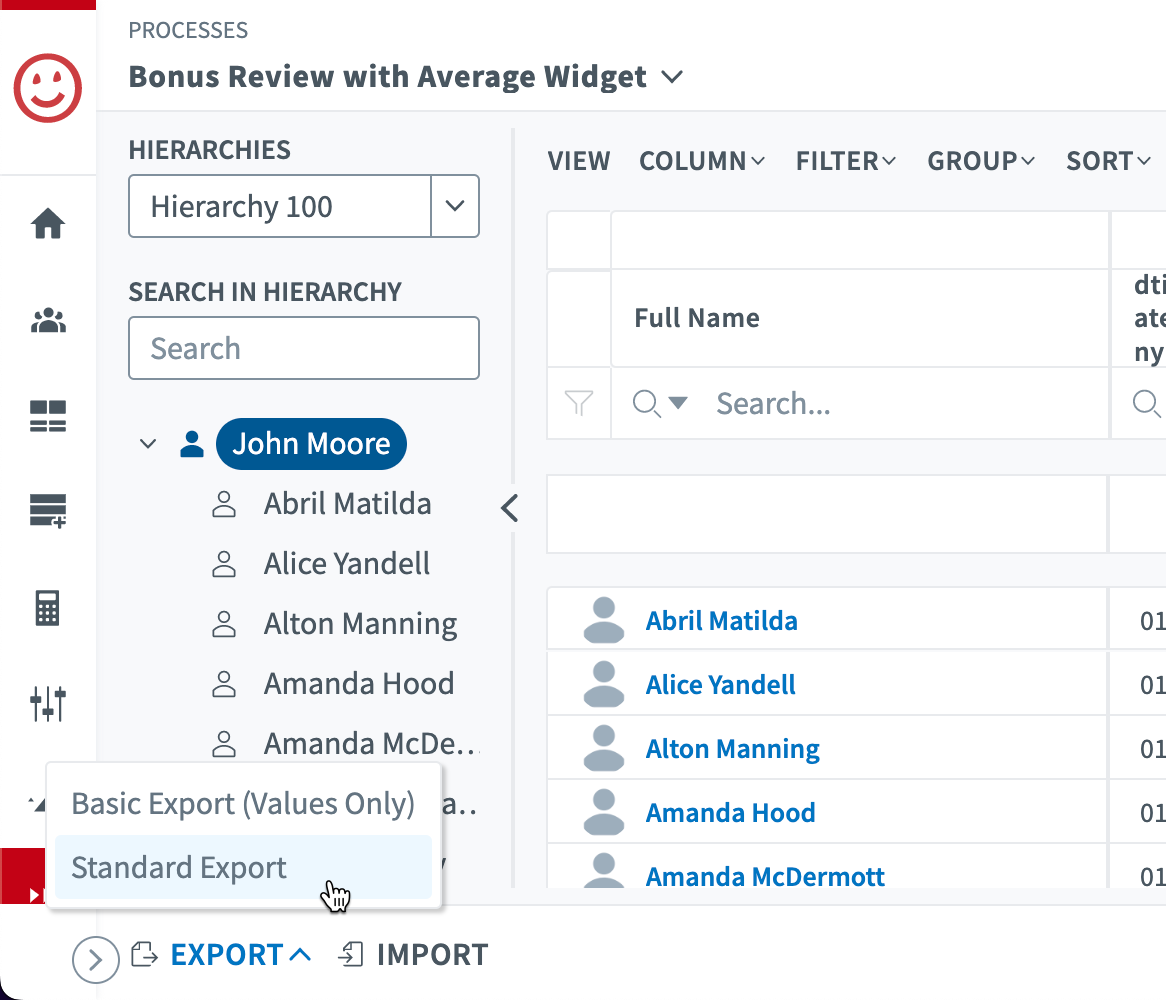Click the home icon in sidebar
The image size is (1166, 1000).
48,224
